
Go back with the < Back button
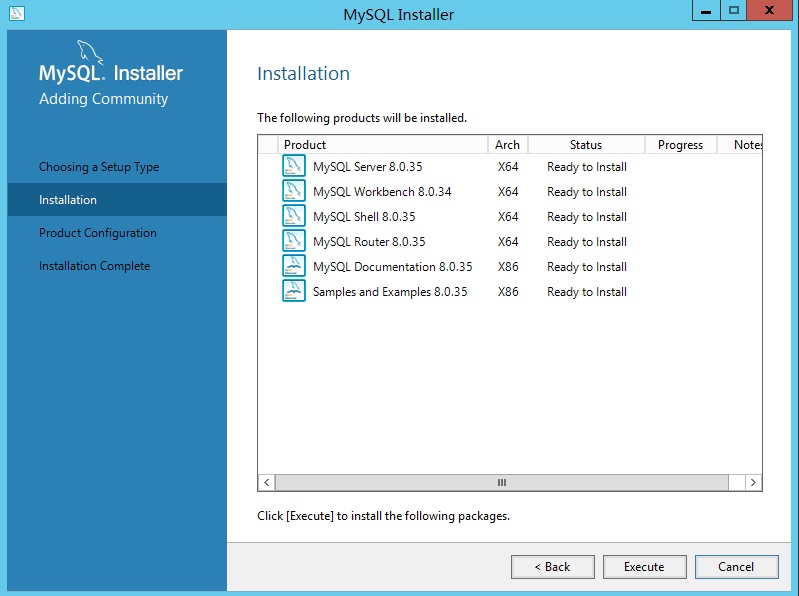(x=553, y=567)
